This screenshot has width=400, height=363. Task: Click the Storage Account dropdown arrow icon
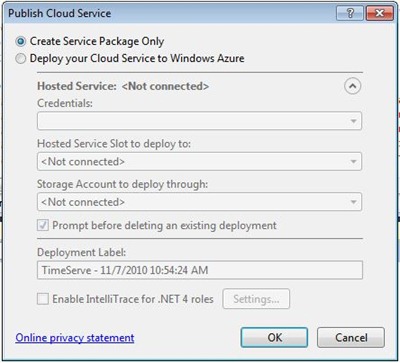[354, 202]
